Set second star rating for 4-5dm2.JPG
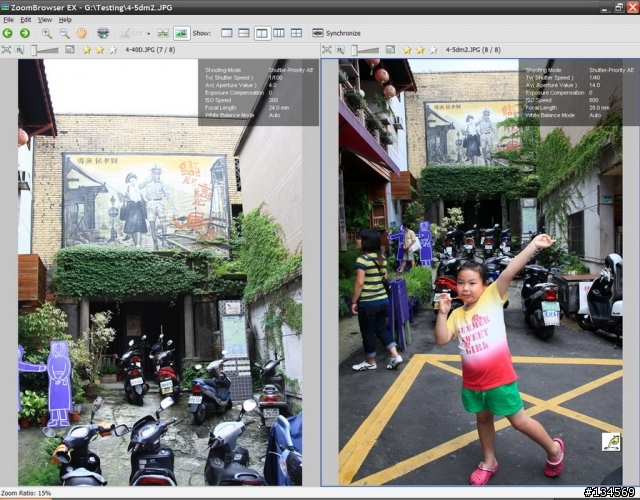Screen dimensions: 640x500 (420, 50)
